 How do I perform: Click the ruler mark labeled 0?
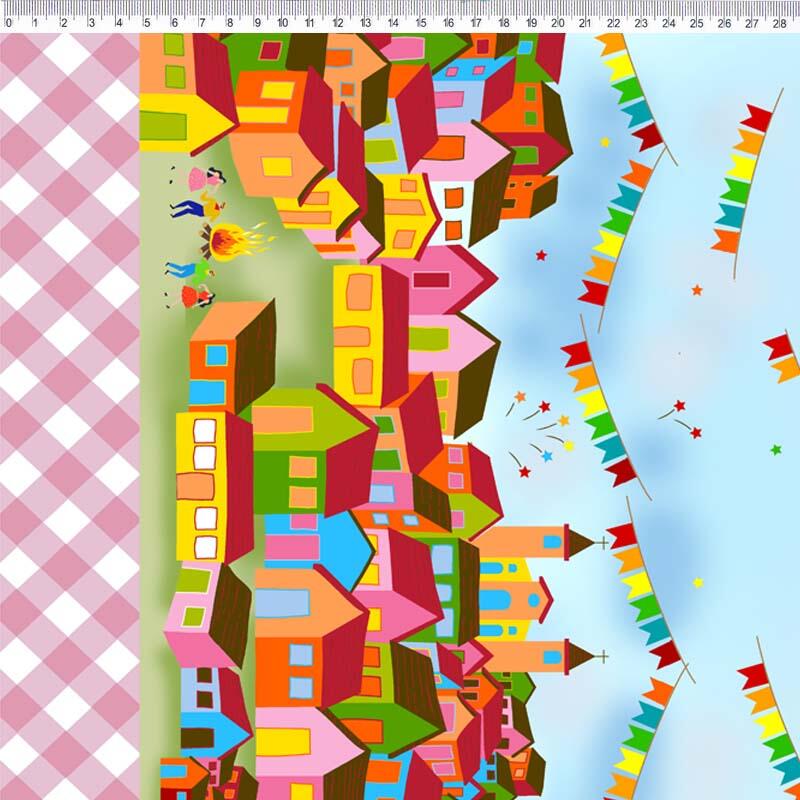(x=9, y=23)
